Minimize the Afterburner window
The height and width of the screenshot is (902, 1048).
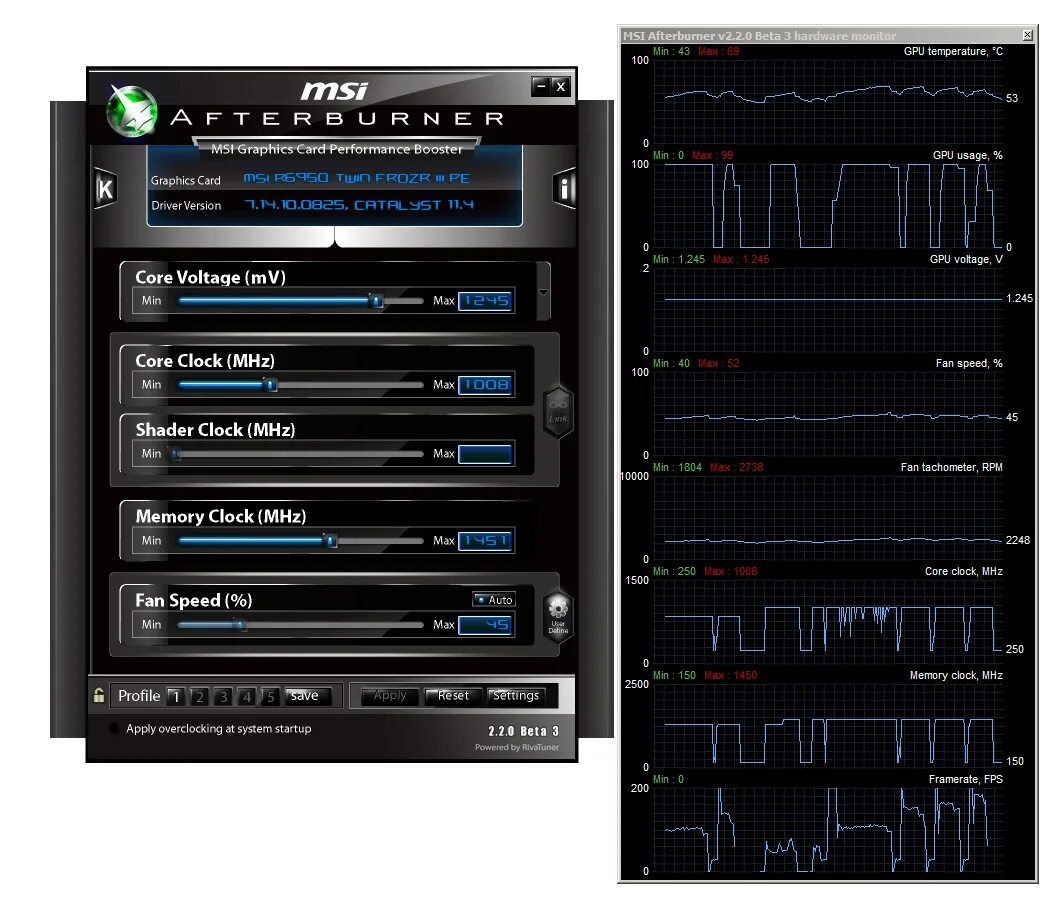541,86
